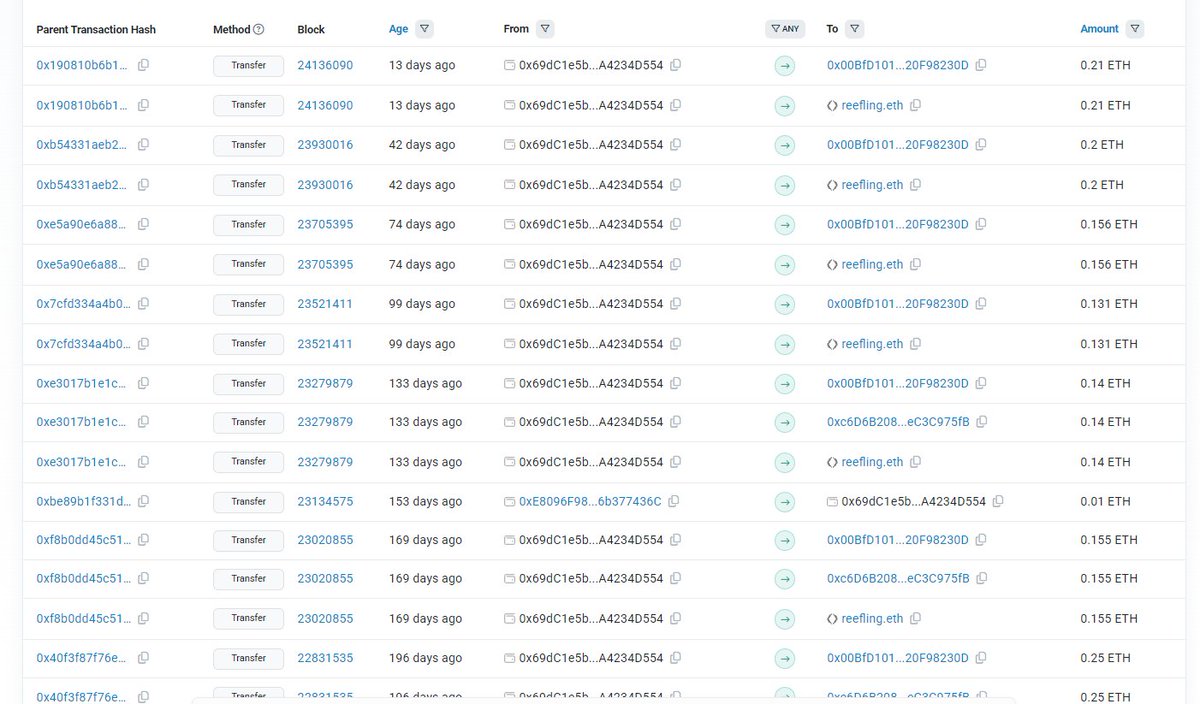The height and width of the screenshot is (704, 1200).
Task: Copy hash in 74-days row to reefling.eth
Action: point(143,264)
